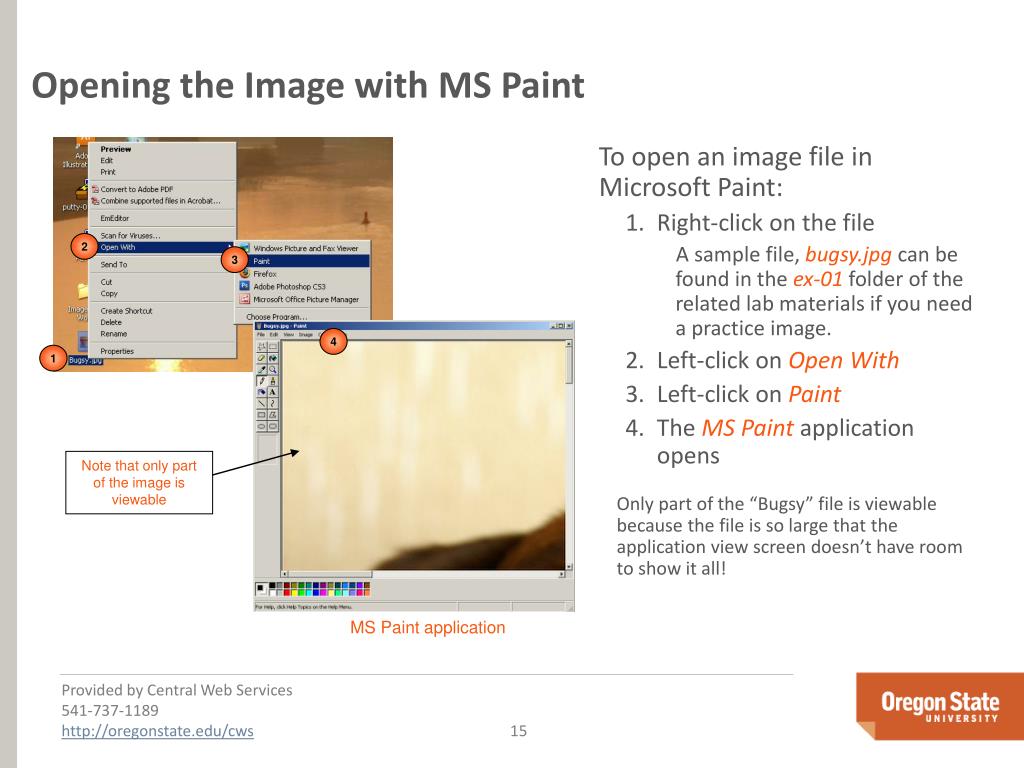
Task: Select the Airbrush tool in Paint
Action: pyautogui.click(x=261, y=392)
